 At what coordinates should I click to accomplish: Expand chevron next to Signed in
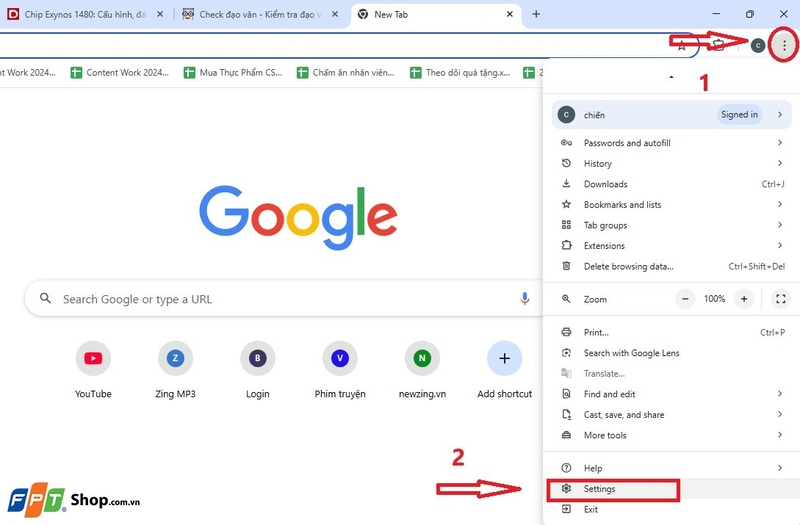tap(780, 115)
